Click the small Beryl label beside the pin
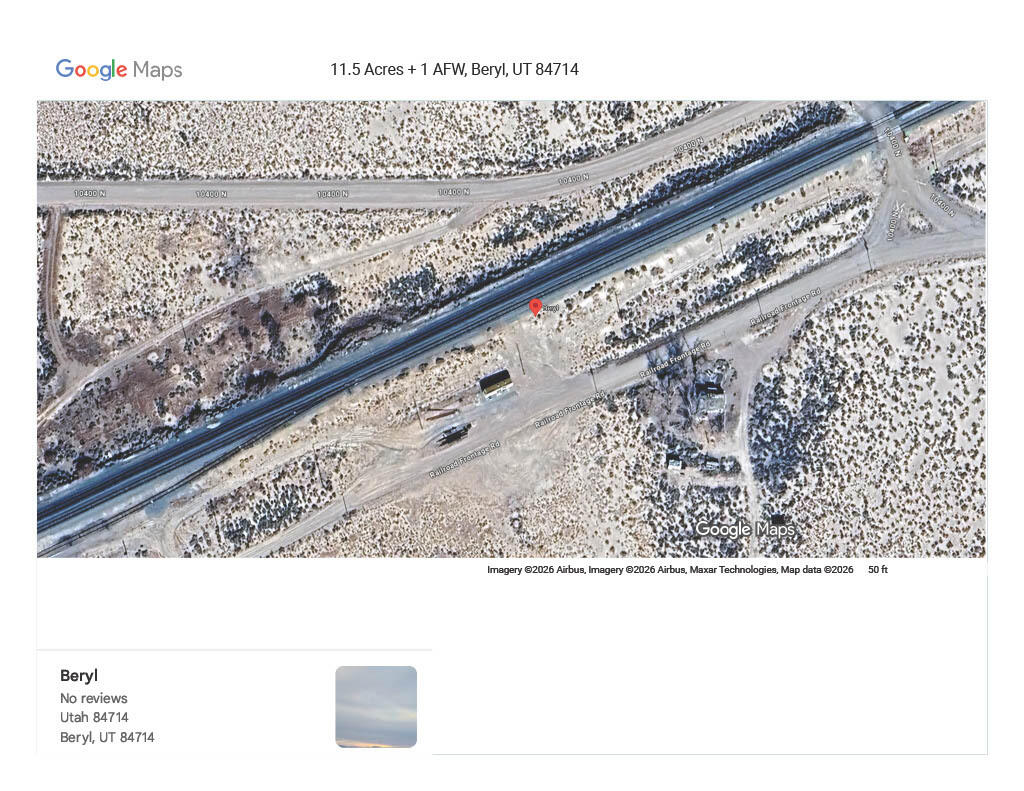This screenshot has height=791, width=1024. click(551, 308)
